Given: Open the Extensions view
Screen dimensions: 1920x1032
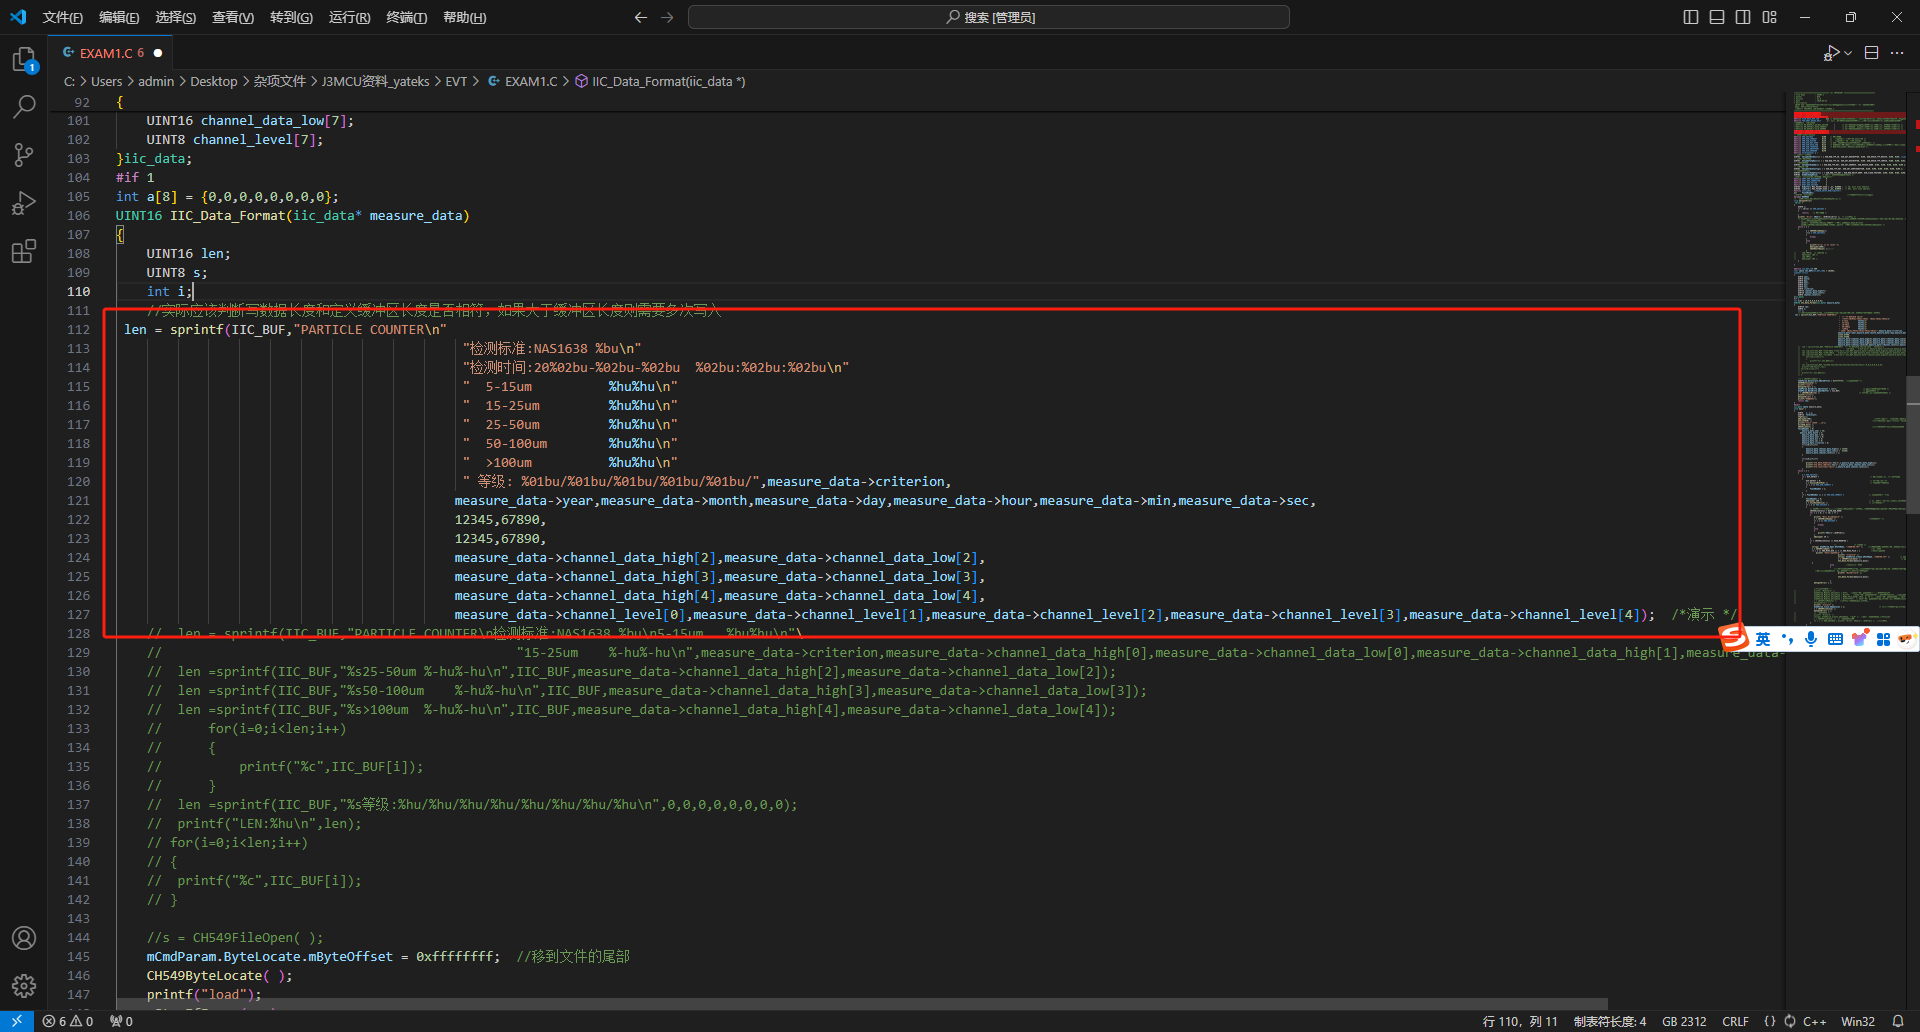Looking at the screenshot, I should pyautogui.click(x=24, y=251).
